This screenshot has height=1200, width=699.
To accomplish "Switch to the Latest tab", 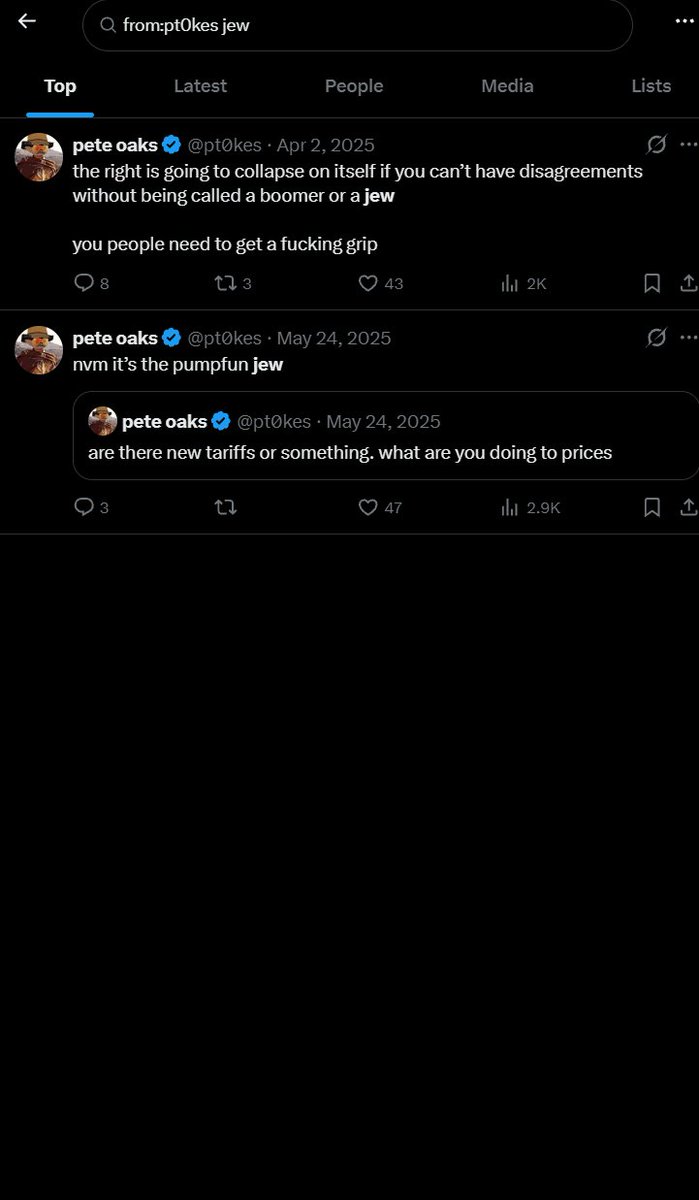I will point(200,86).
